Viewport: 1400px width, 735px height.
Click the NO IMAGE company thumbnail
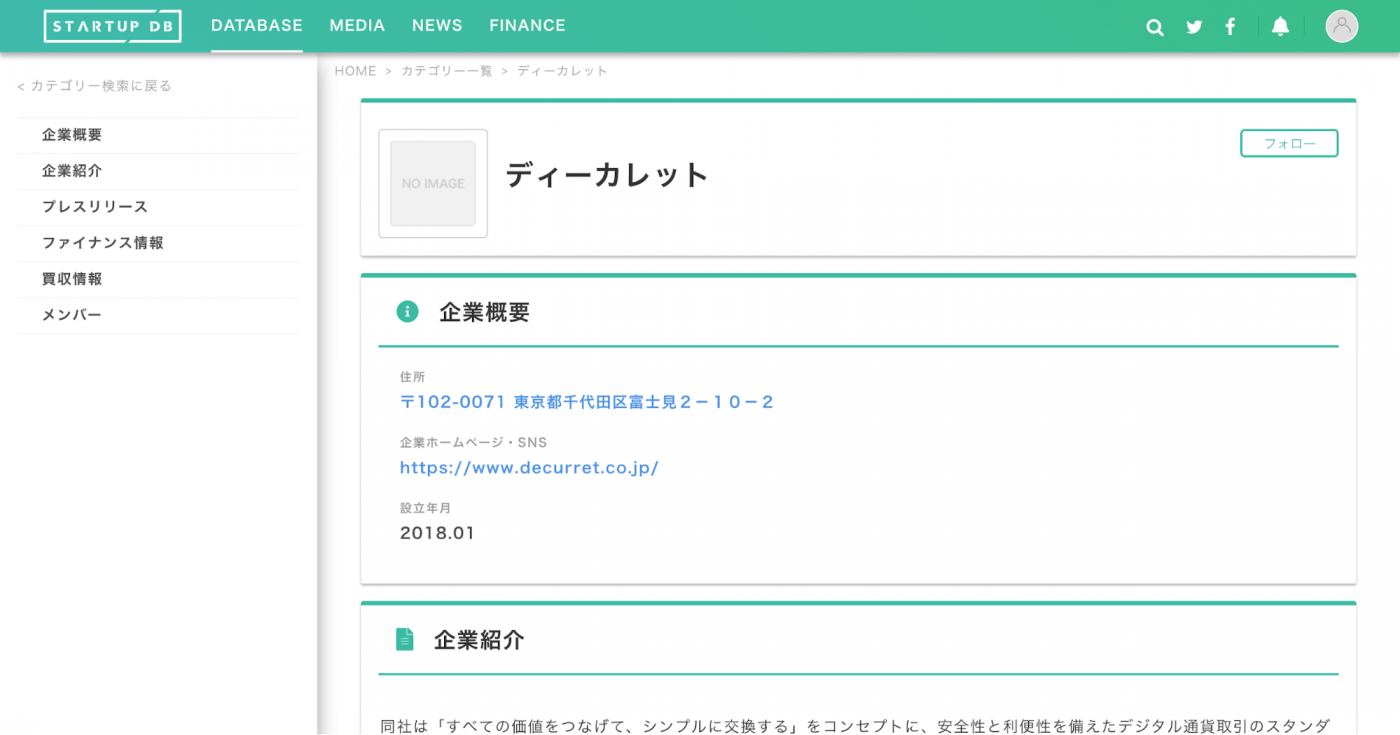[432, 184]
